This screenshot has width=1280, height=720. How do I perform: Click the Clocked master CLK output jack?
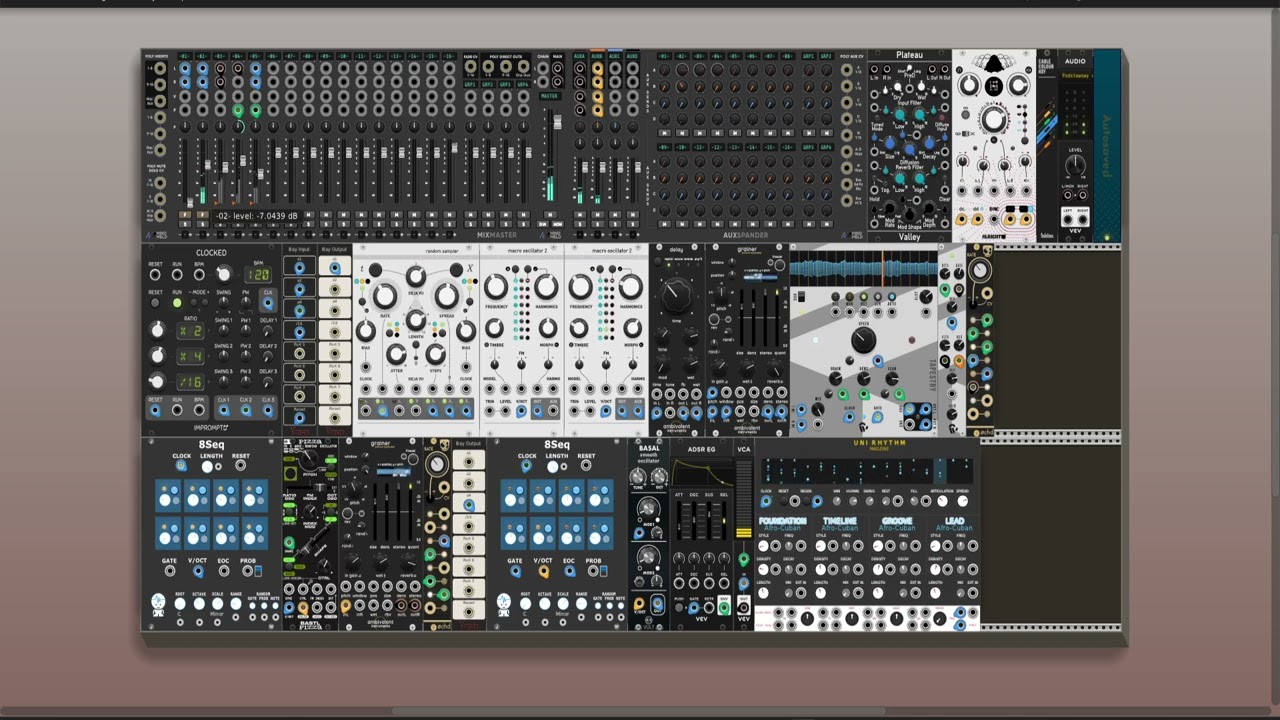pos(268,302)
